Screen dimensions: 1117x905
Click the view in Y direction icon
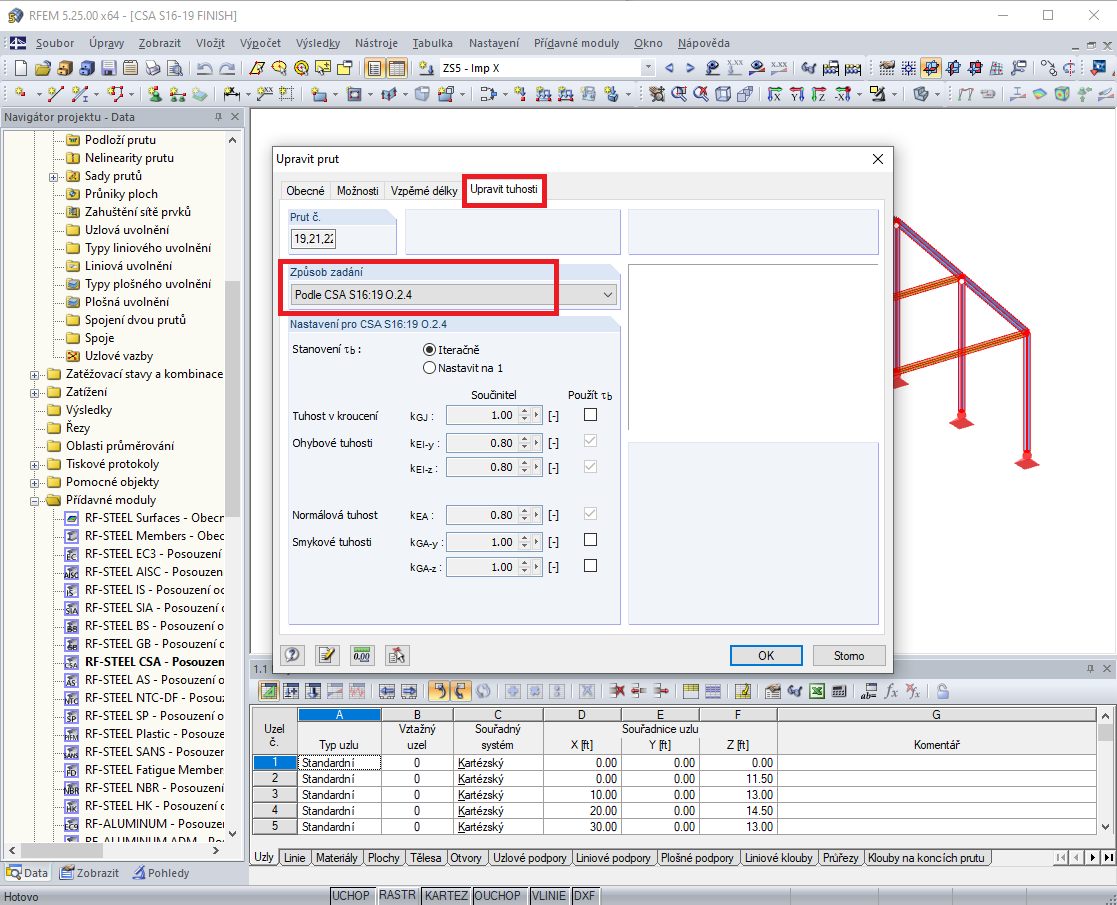[x=797, y=93]
